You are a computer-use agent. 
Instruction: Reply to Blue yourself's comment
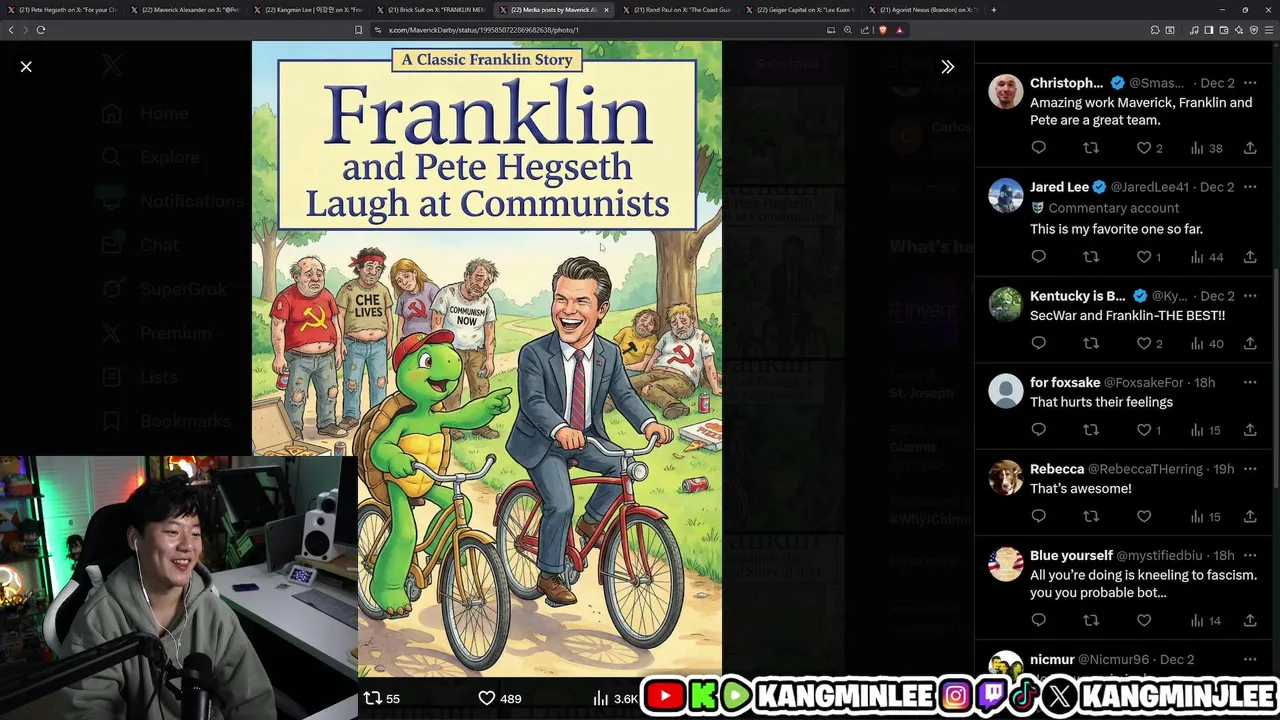tap(1038, 621)
